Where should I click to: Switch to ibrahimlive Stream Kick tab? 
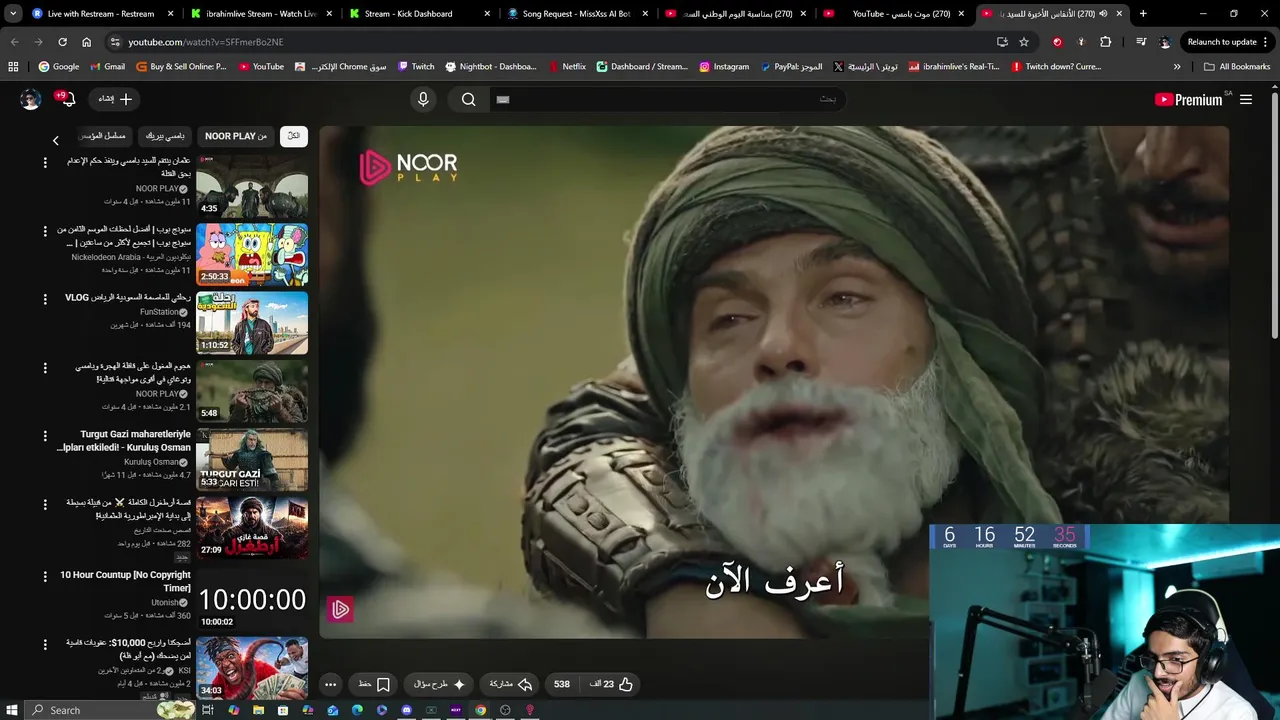coord(260,14)
